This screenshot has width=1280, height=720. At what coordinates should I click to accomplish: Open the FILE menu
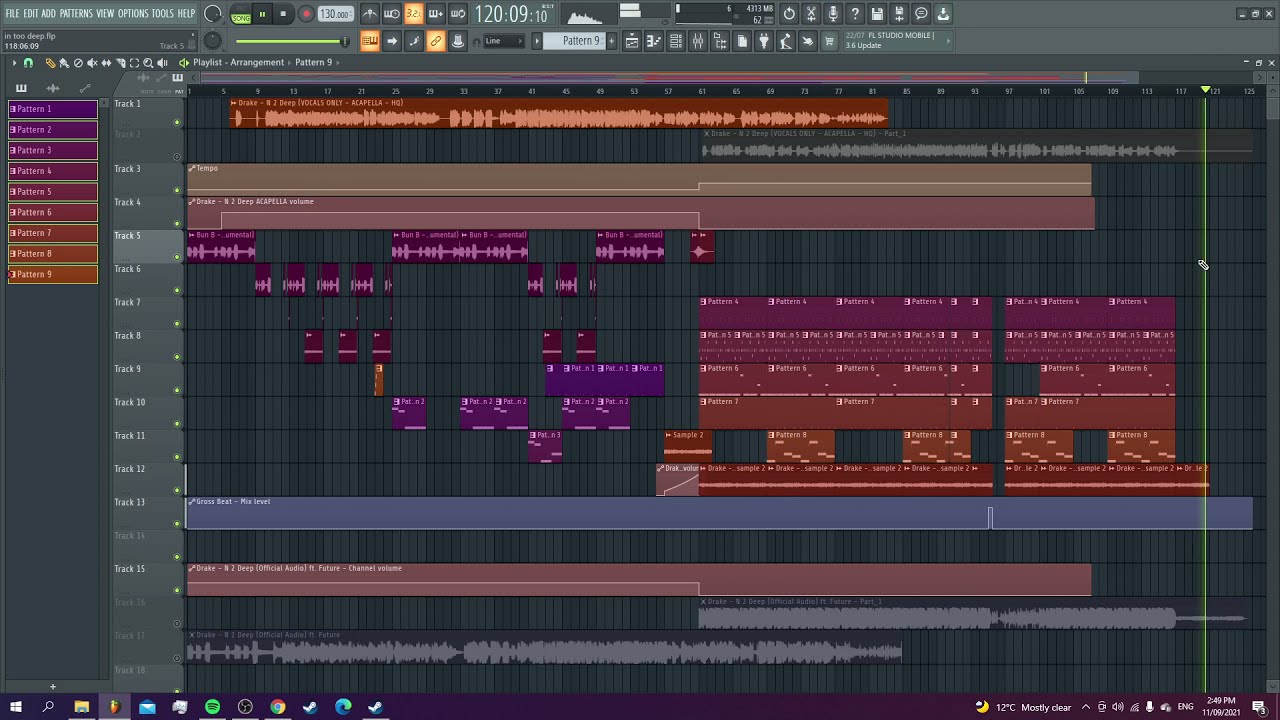[12, 13]
